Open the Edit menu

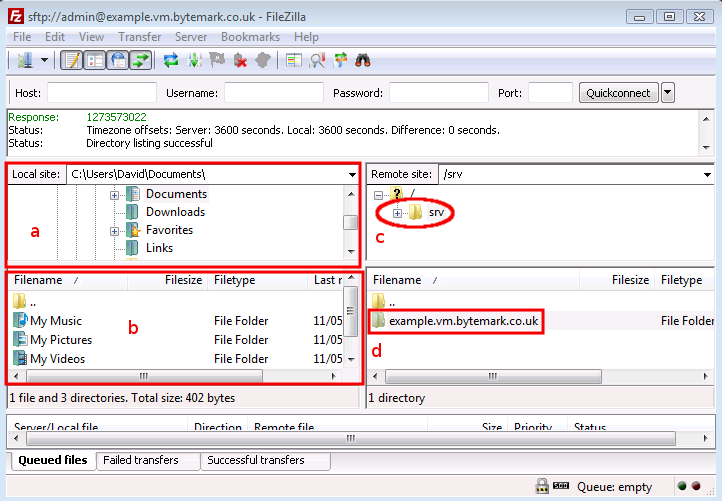coord(55,37)
